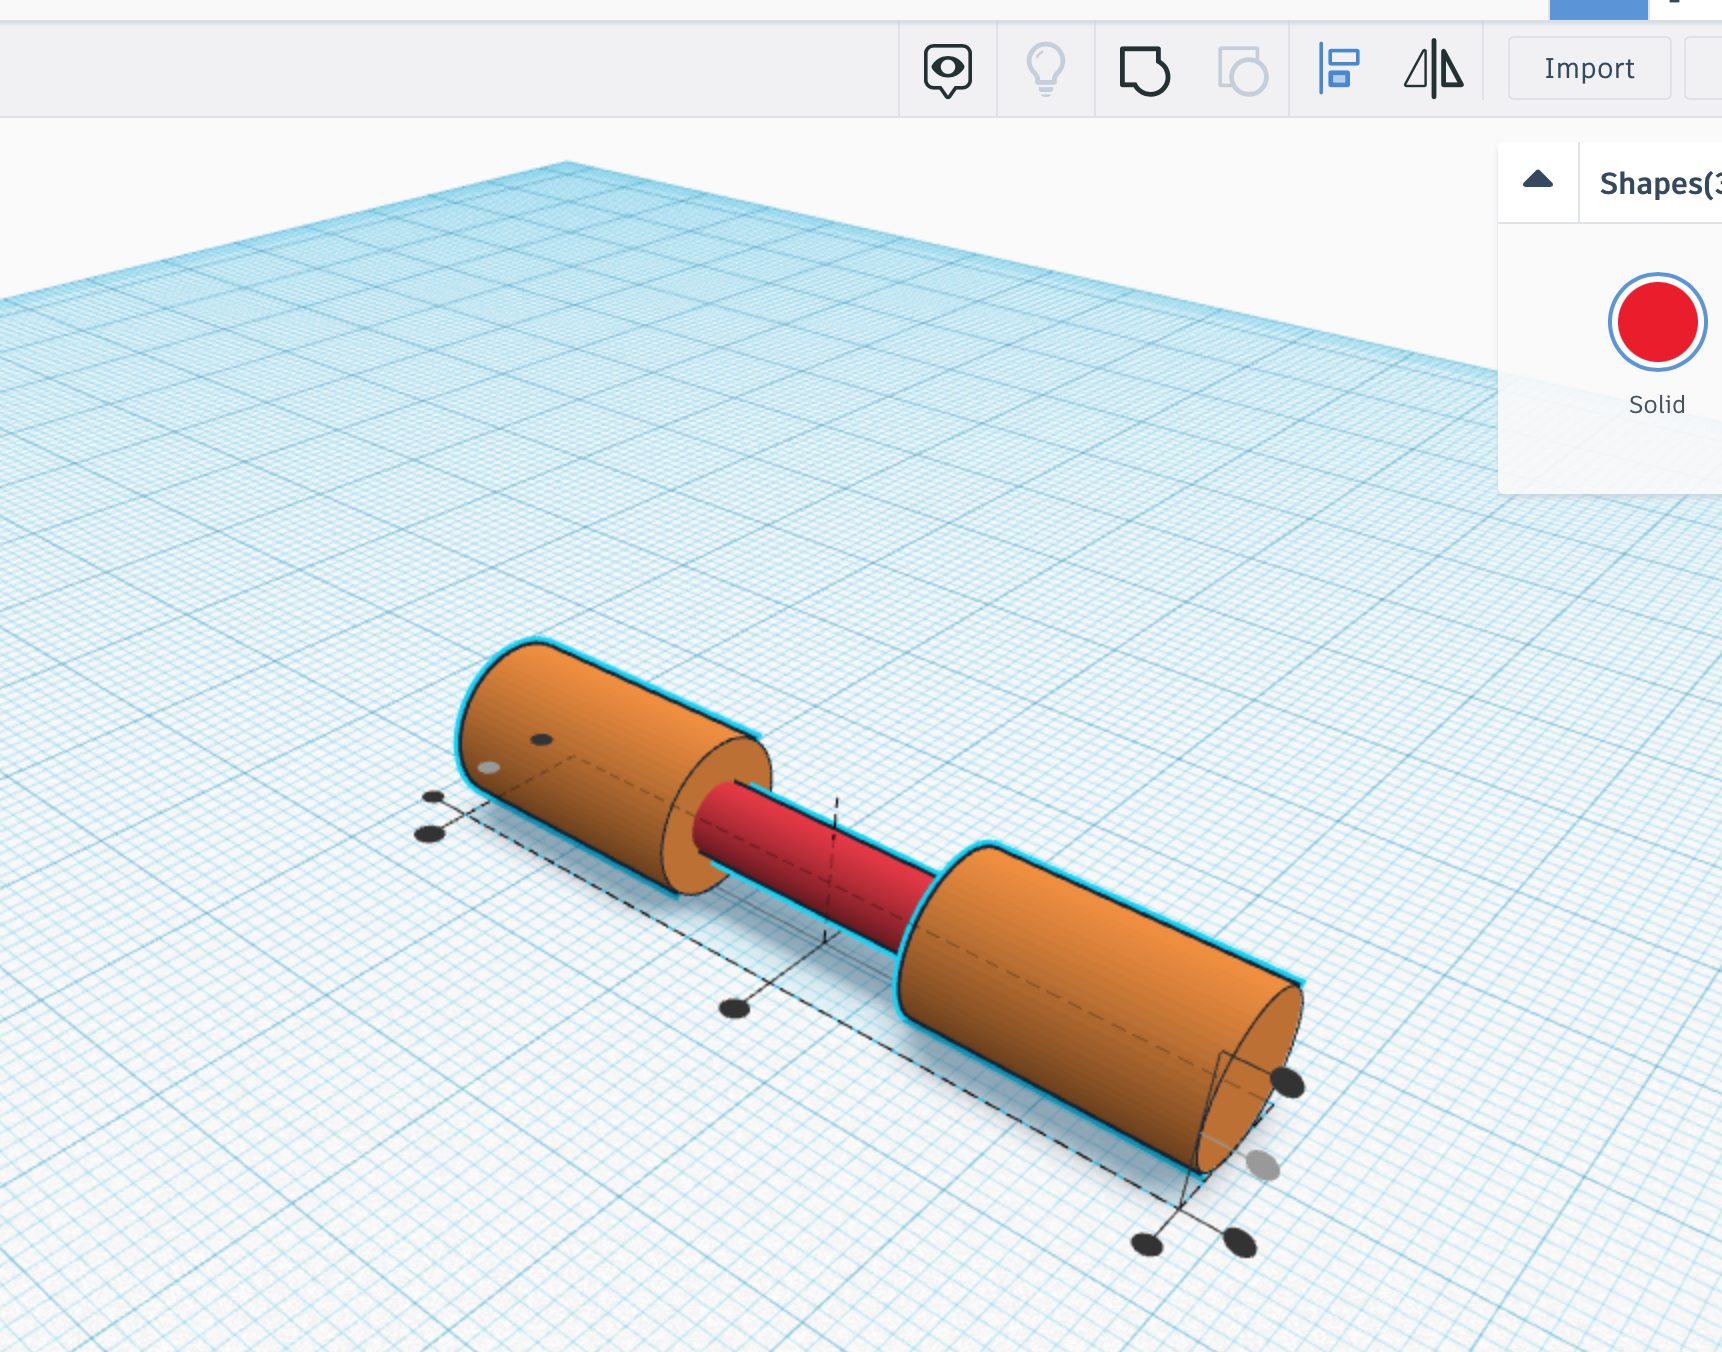Select the Solid fill option

tap(1656, 405)
